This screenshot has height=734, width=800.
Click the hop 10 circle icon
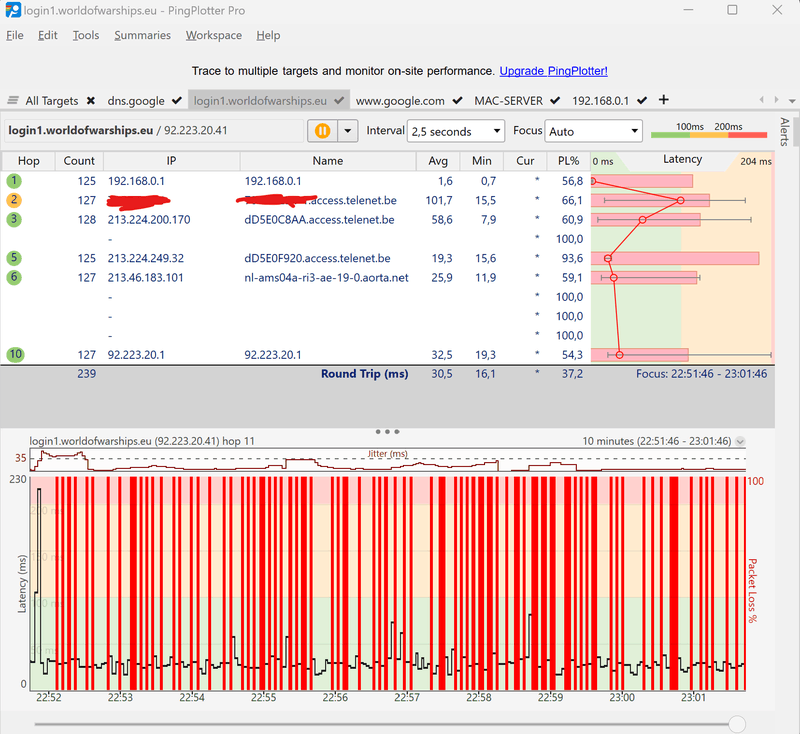click(x=14, y=354)
